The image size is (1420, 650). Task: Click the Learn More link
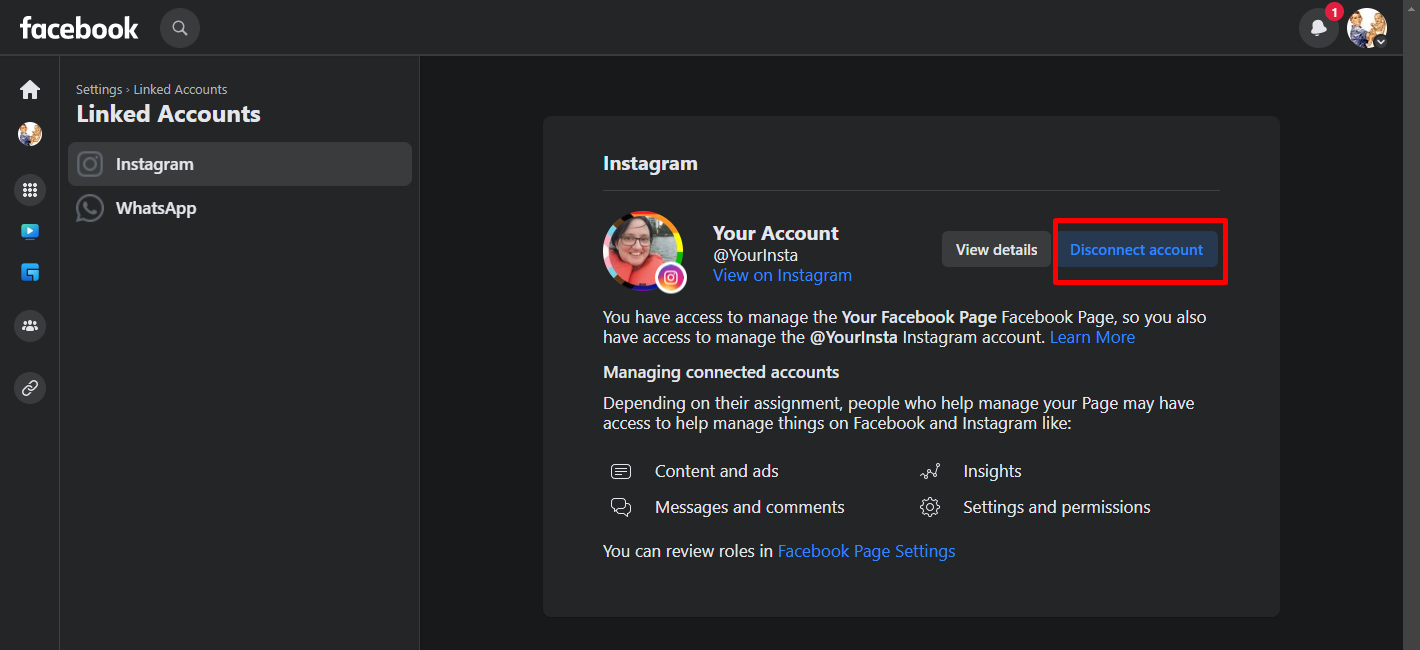point(1092,338)
